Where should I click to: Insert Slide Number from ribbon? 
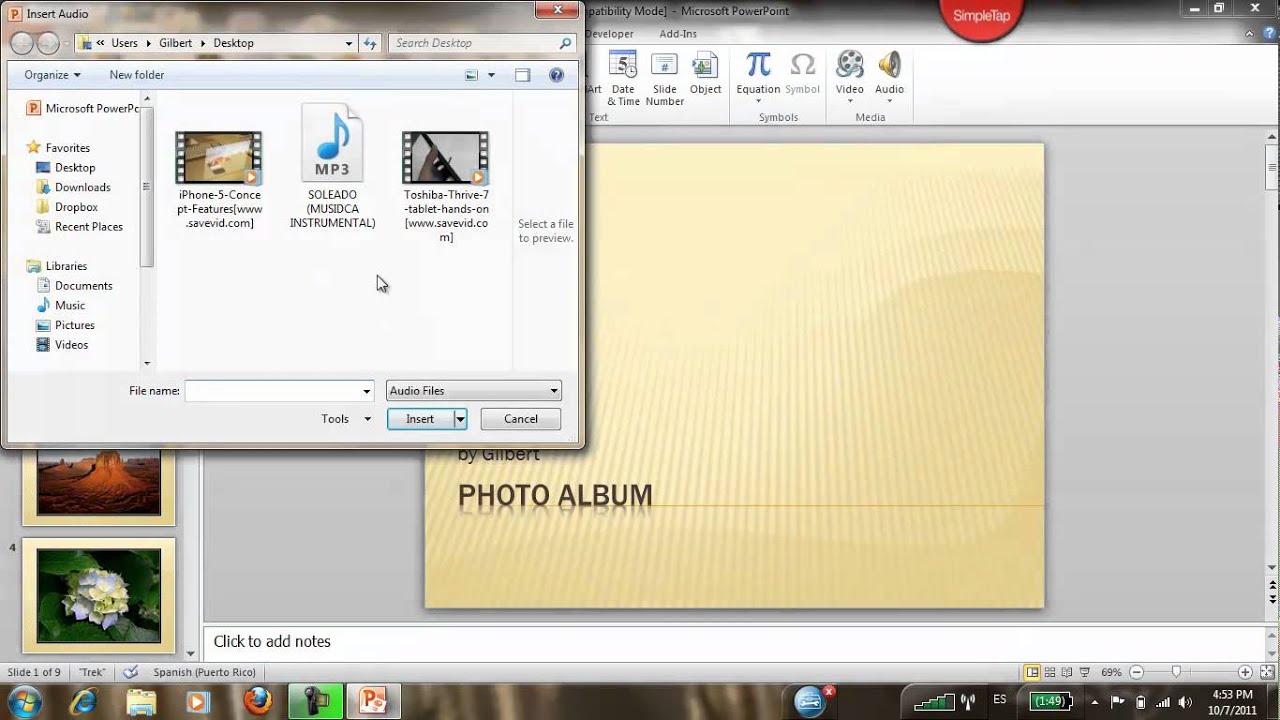(665, 79)
